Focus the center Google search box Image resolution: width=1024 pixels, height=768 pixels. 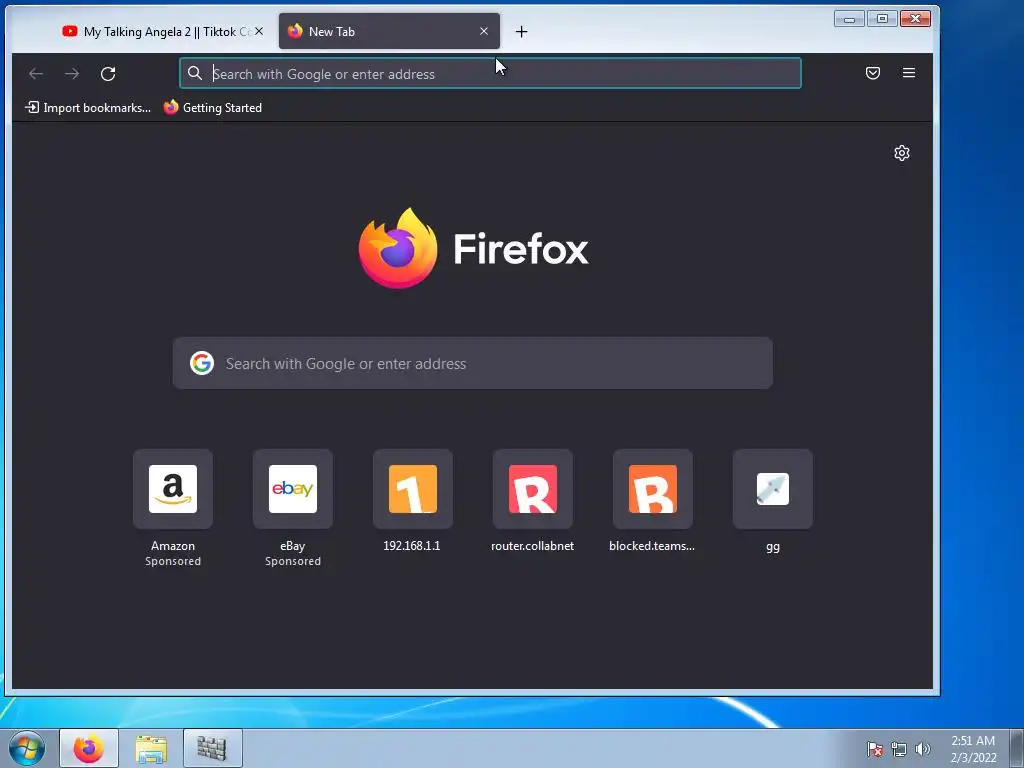click(473, 363)
